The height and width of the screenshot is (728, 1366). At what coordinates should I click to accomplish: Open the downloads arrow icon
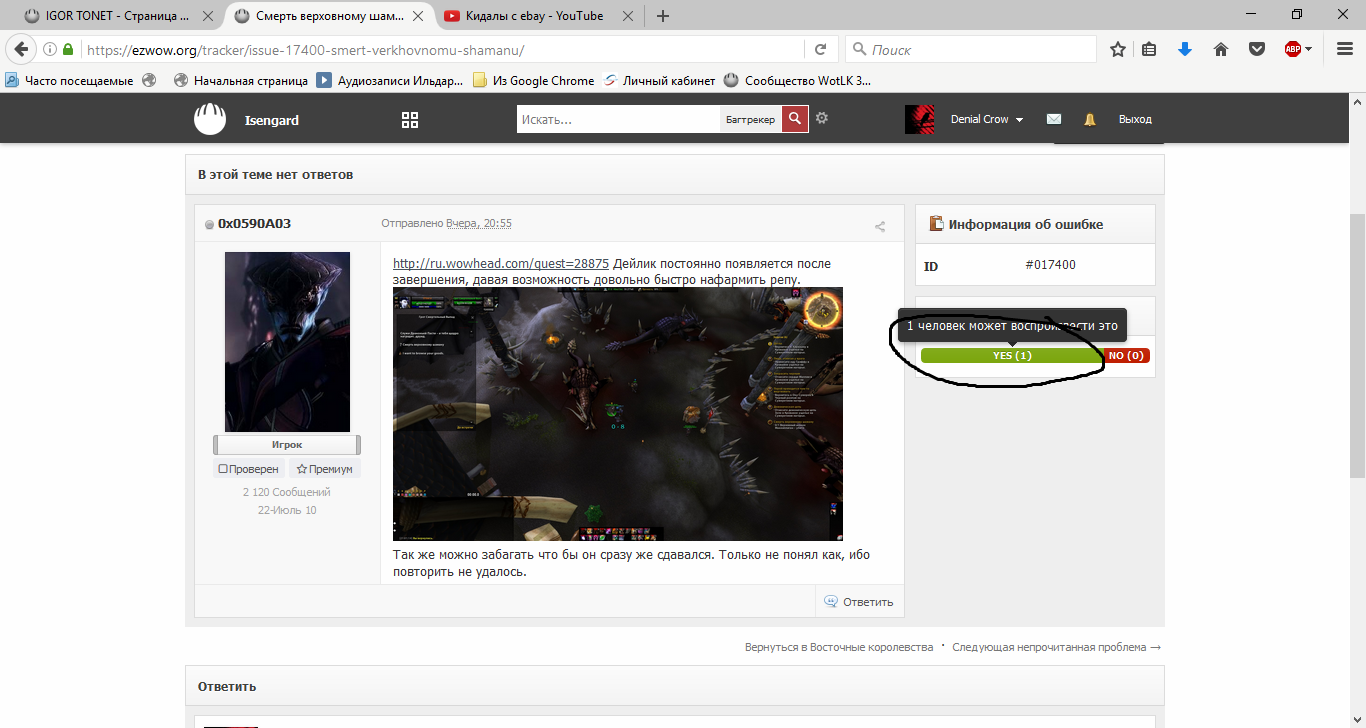(1185, 49)
